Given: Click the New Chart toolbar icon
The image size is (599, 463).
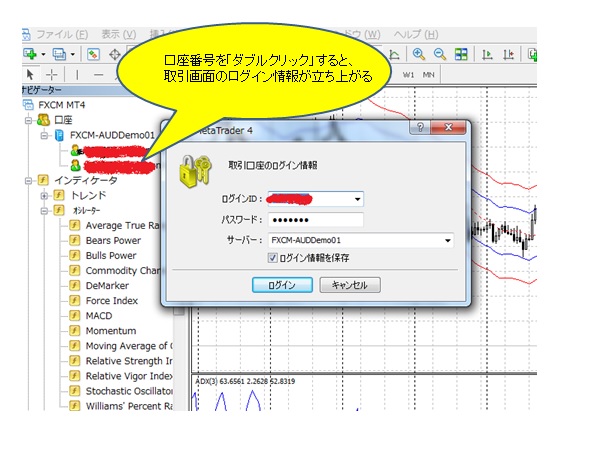Looking at the screenshot, I should [x=30, y=54].
